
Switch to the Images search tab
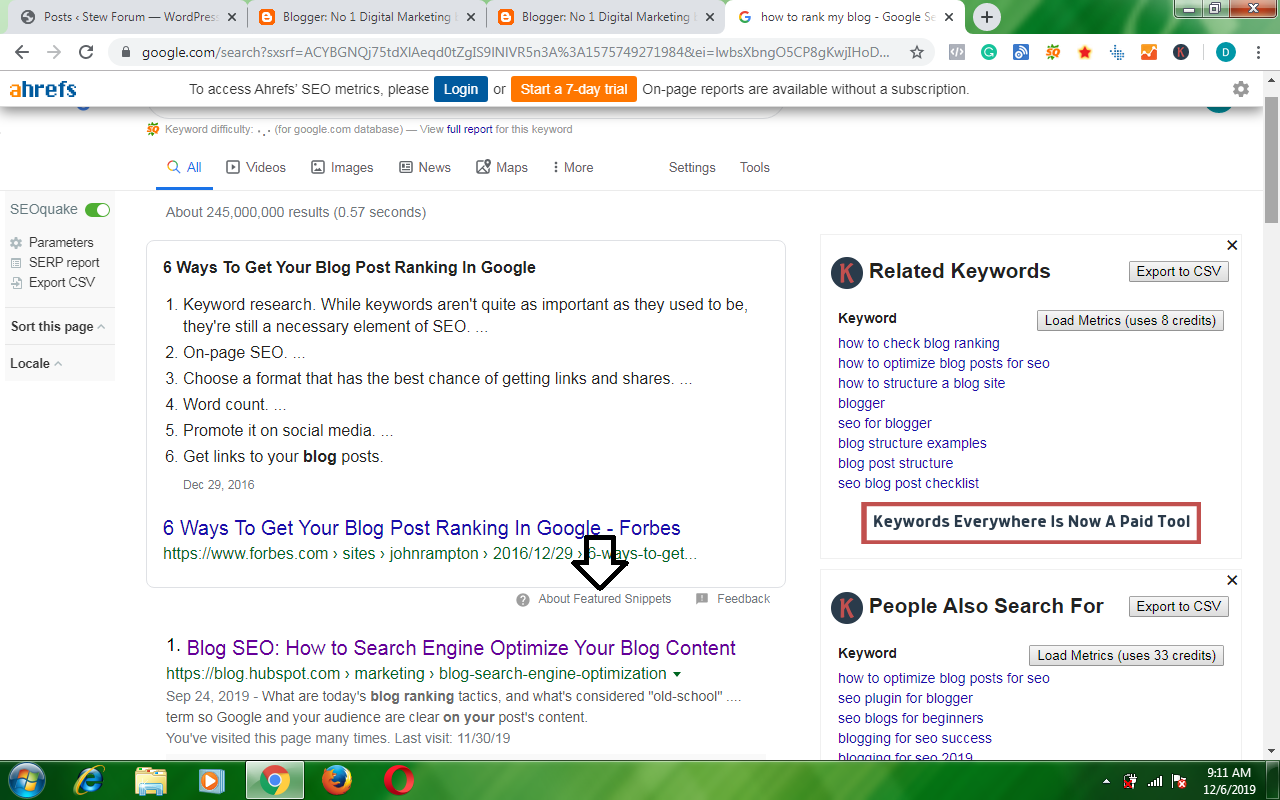[342, 167]
